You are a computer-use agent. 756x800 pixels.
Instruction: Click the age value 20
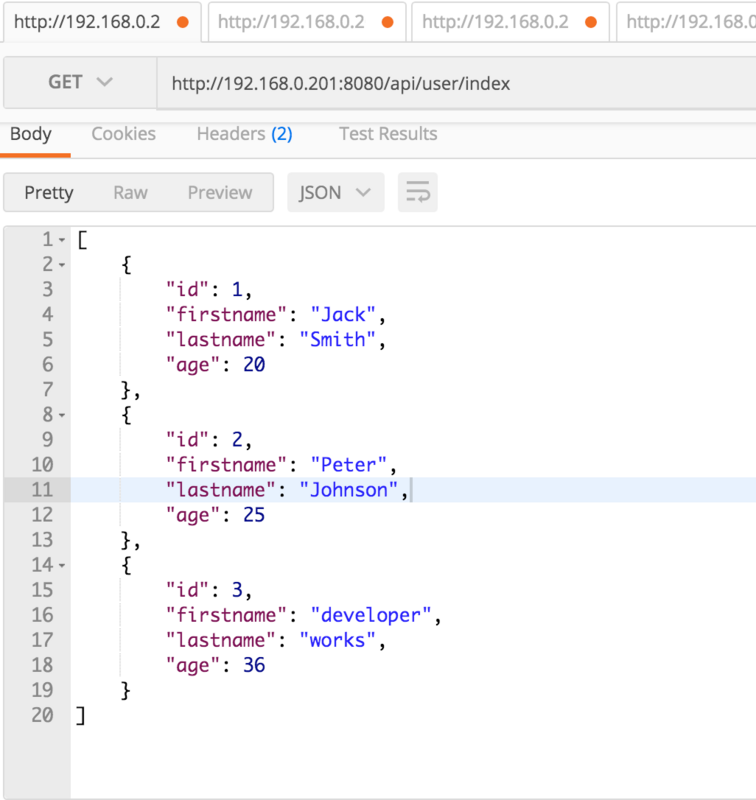[254, 365]
